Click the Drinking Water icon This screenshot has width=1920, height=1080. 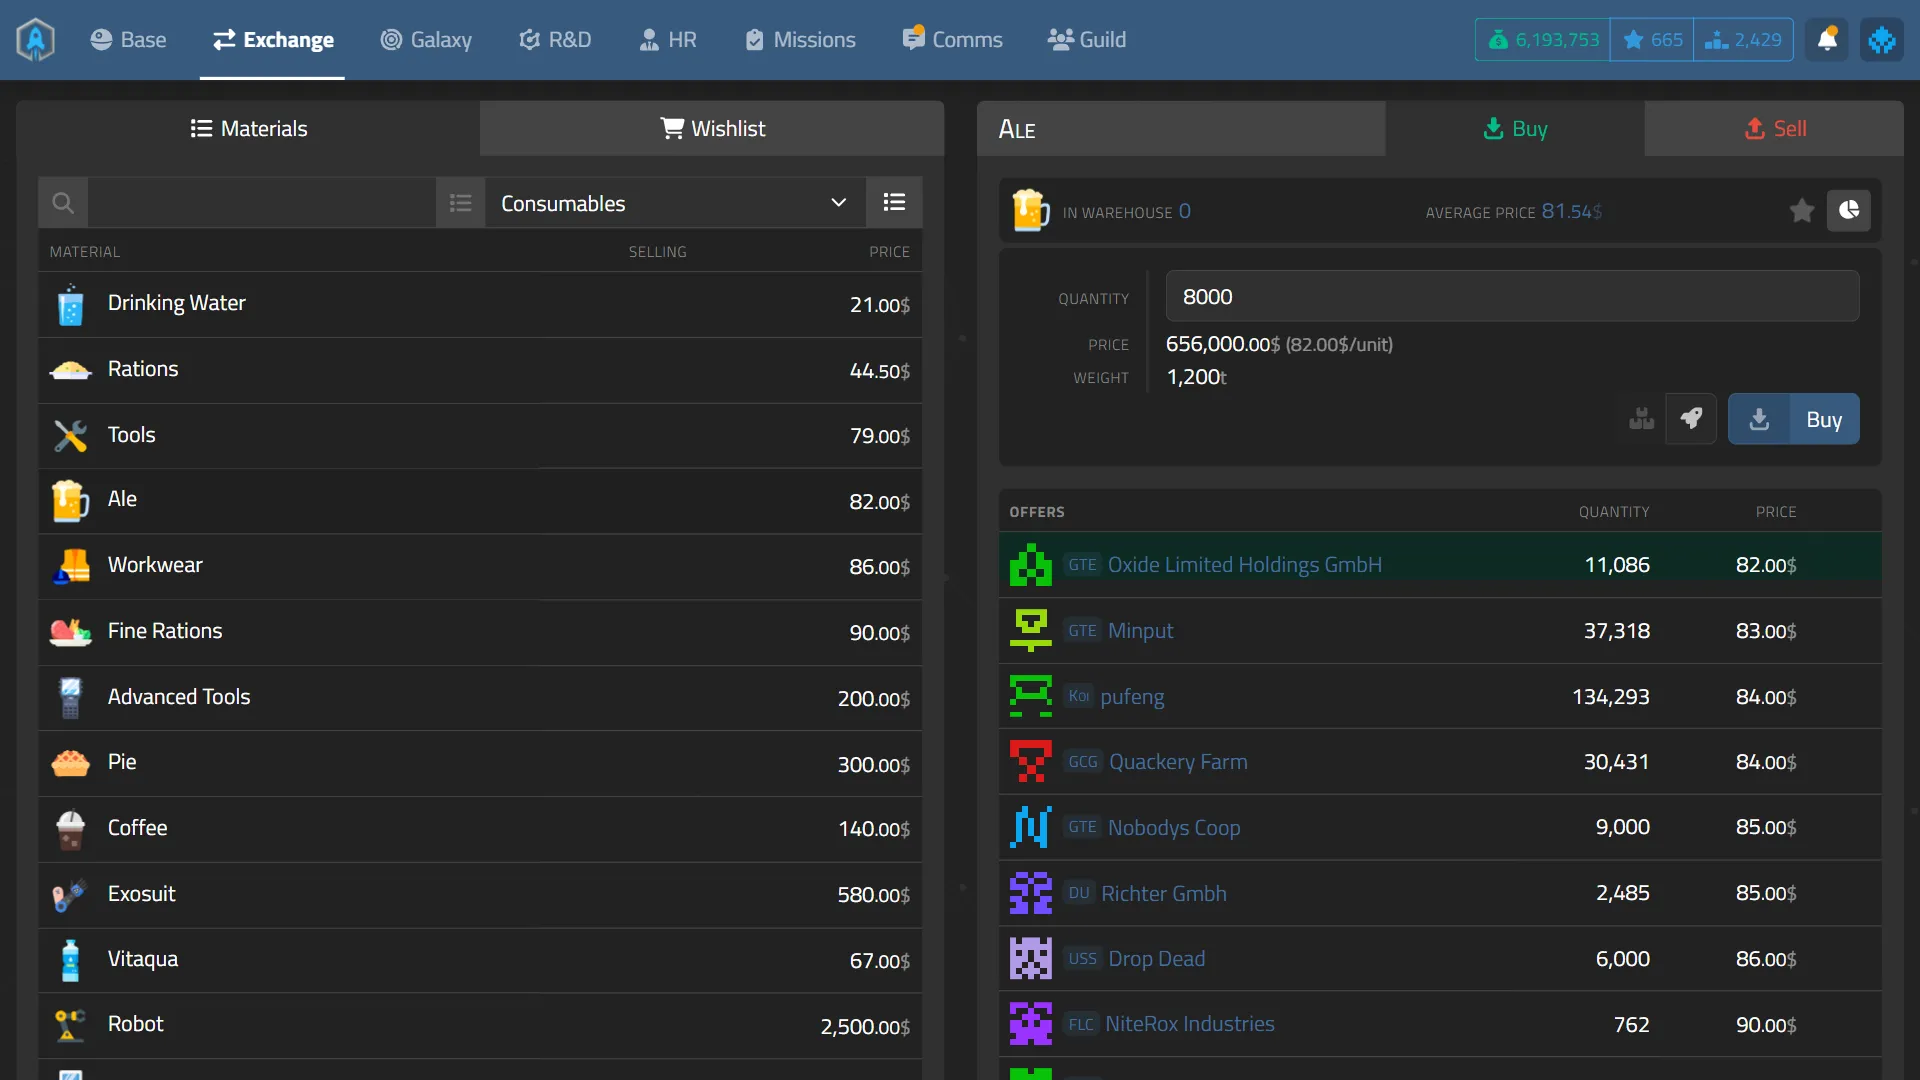point(70,304)
